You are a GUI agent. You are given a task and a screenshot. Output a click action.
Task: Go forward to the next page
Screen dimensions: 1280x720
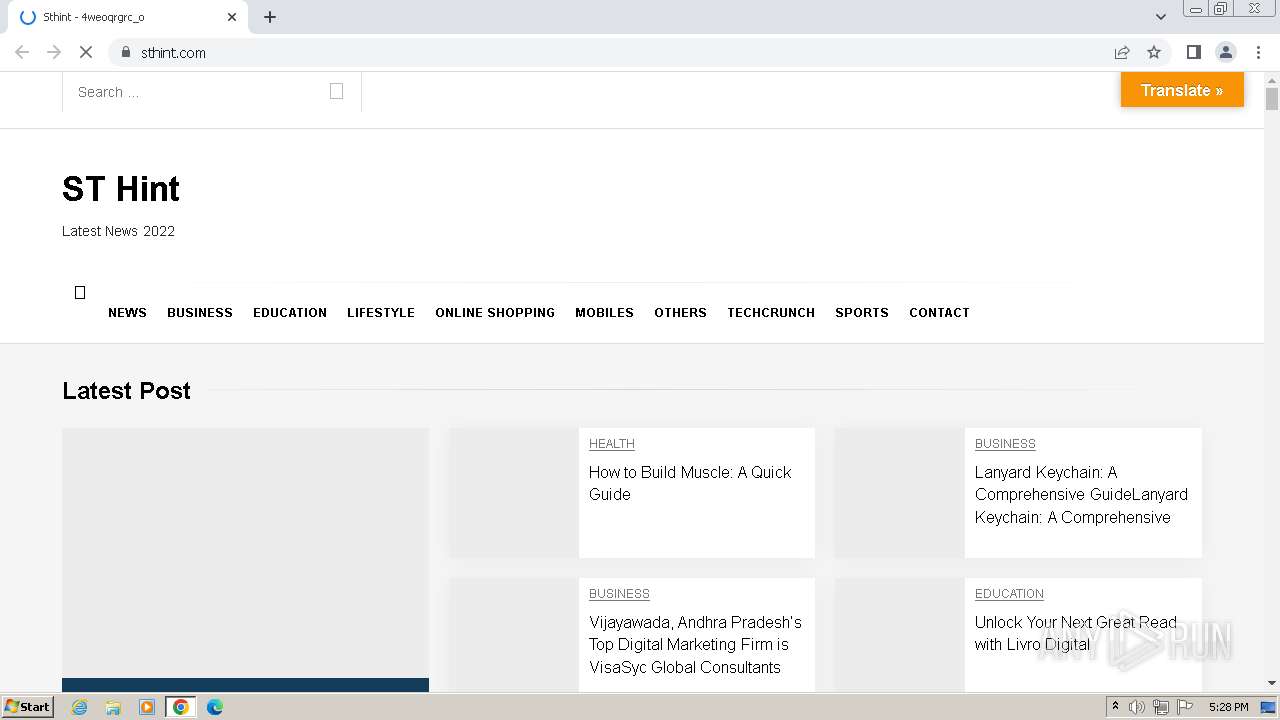click(54, 52)
